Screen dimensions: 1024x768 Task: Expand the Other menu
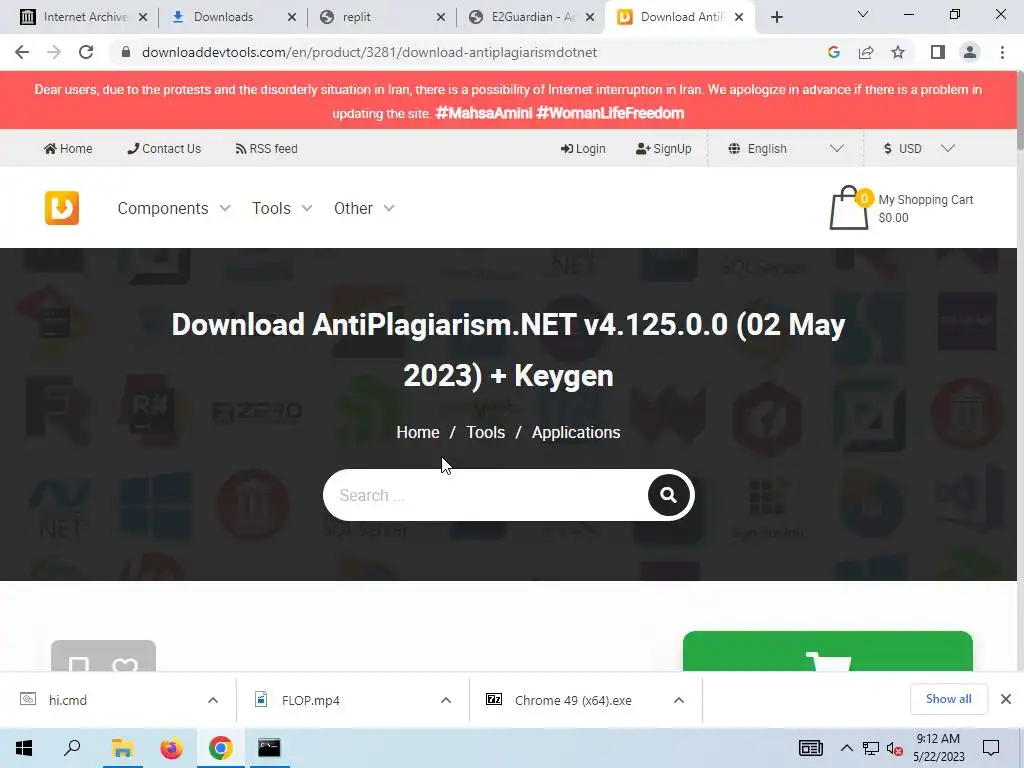click(x=364, y=208)
